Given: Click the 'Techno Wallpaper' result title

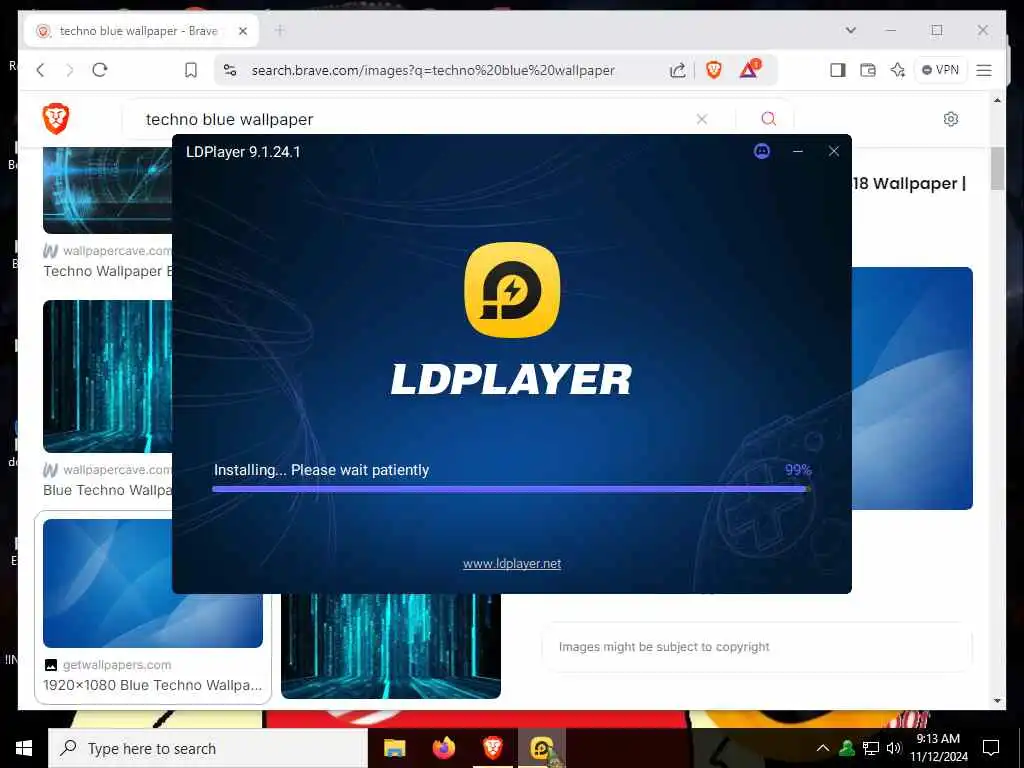Looking at the screenshot, I should pos(108,271).
